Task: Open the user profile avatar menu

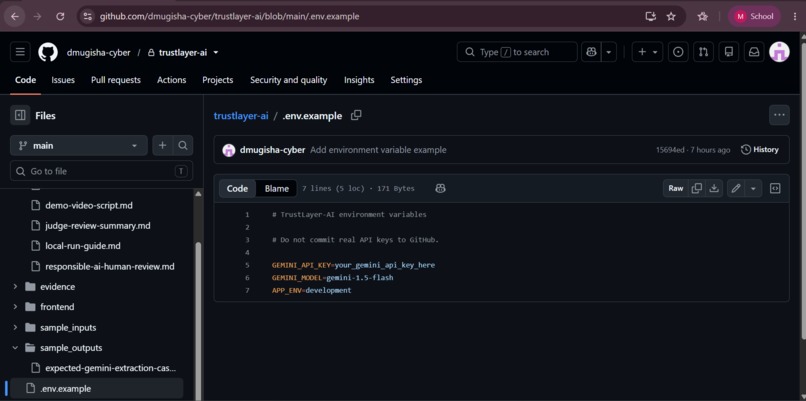Action: coord(779,52)
